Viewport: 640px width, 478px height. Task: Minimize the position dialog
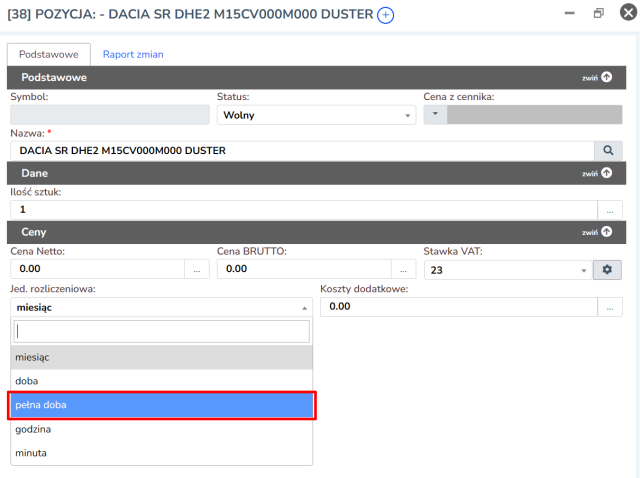(569, 13)
